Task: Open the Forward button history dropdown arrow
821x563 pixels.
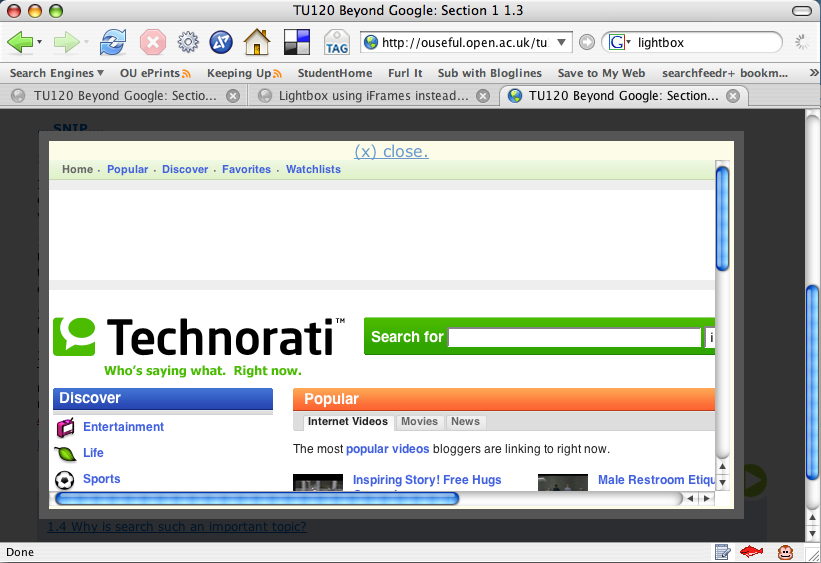Action: 86,42
